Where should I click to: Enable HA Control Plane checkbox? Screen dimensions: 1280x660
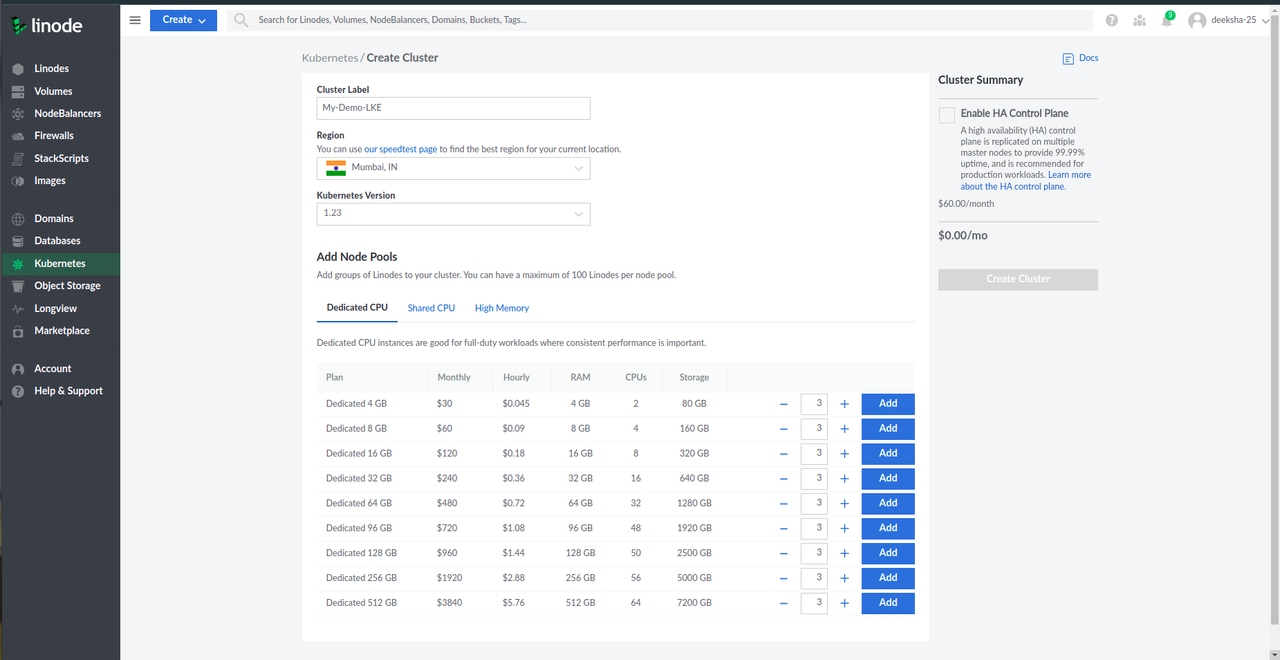click(x=947, y=115)
